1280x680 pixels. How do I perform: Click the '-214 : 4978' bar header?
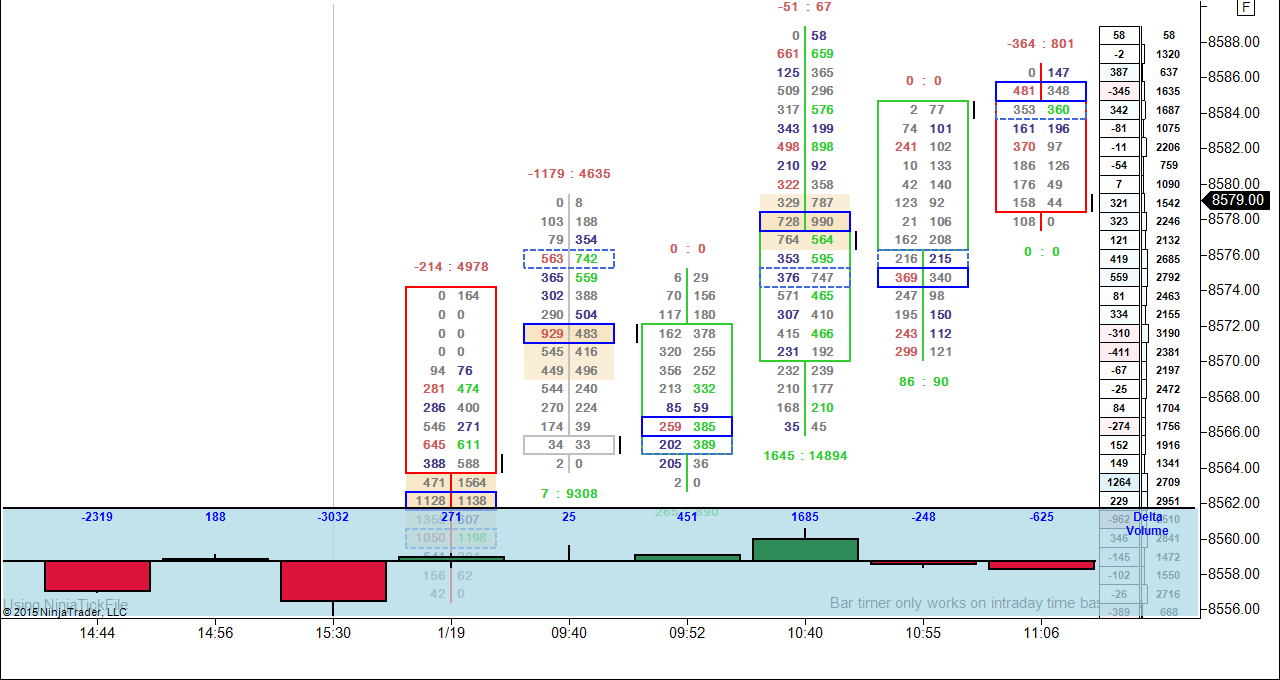[451, 267]
